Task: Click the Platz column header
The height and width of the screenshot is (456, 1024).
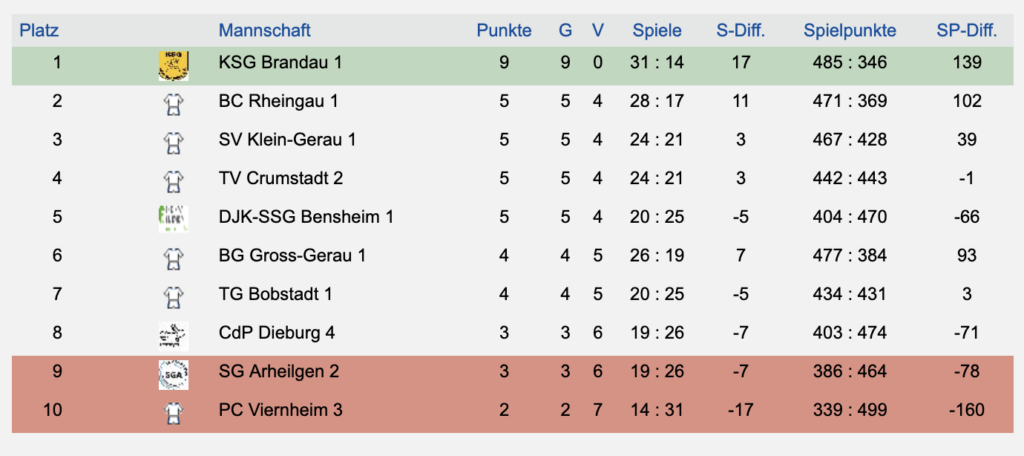Action: (x=39, y=30)
